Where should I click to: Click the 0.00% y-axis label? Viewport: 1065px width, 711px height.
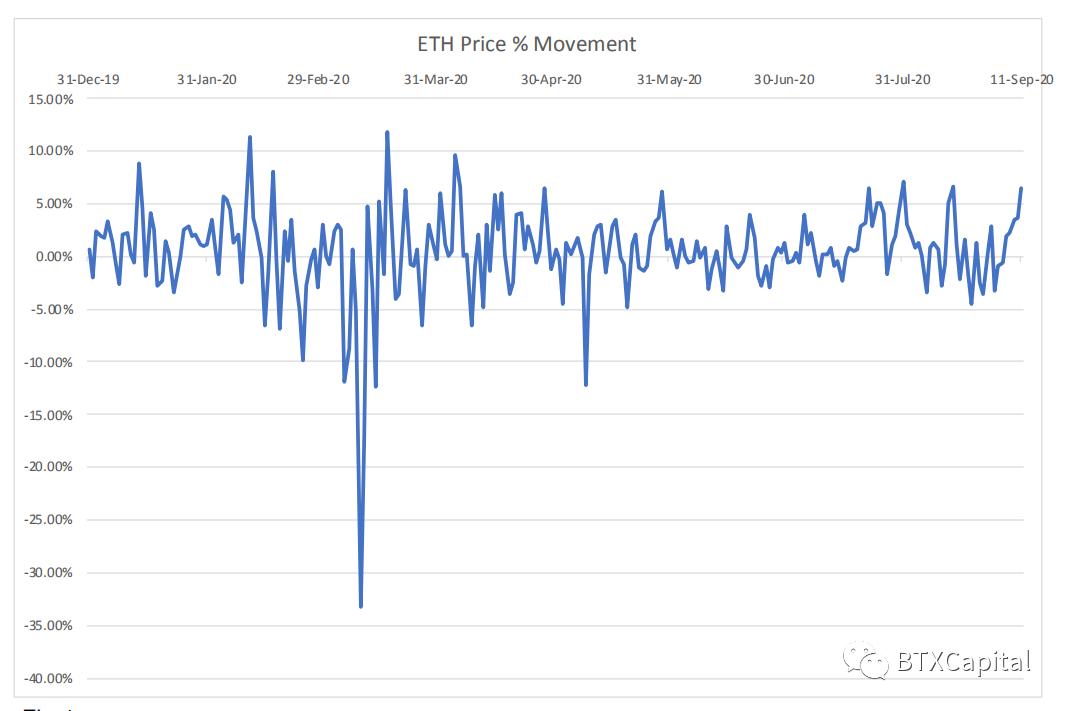[53, 257]
